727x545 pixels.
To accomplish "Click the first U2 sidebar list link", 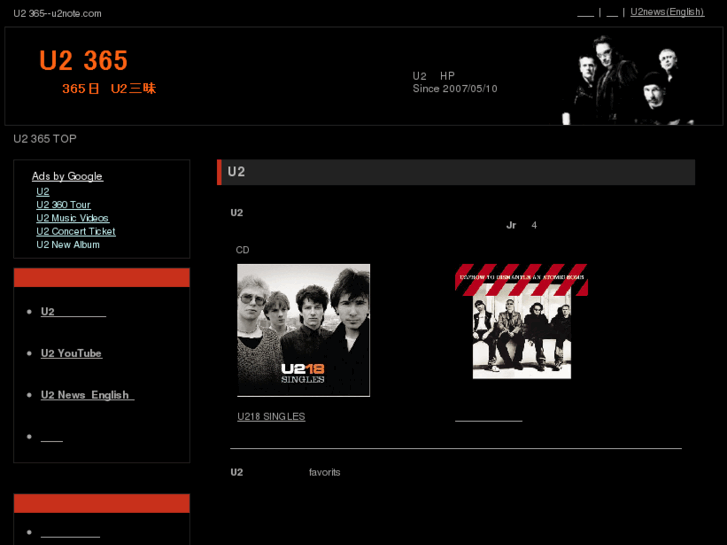I will 73,311.
